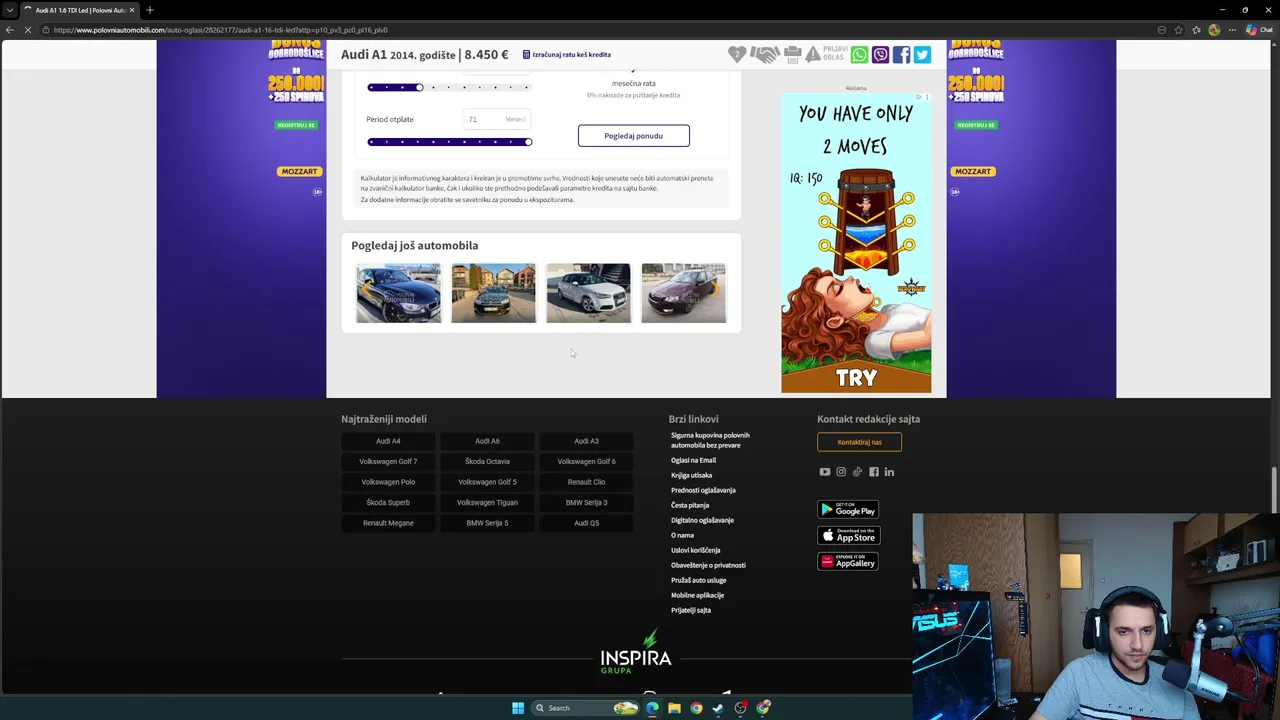Open the AppGallery badge
The height and width of the screenshot is (720, 1280).
pyautogui.click(x=848, y=561)
